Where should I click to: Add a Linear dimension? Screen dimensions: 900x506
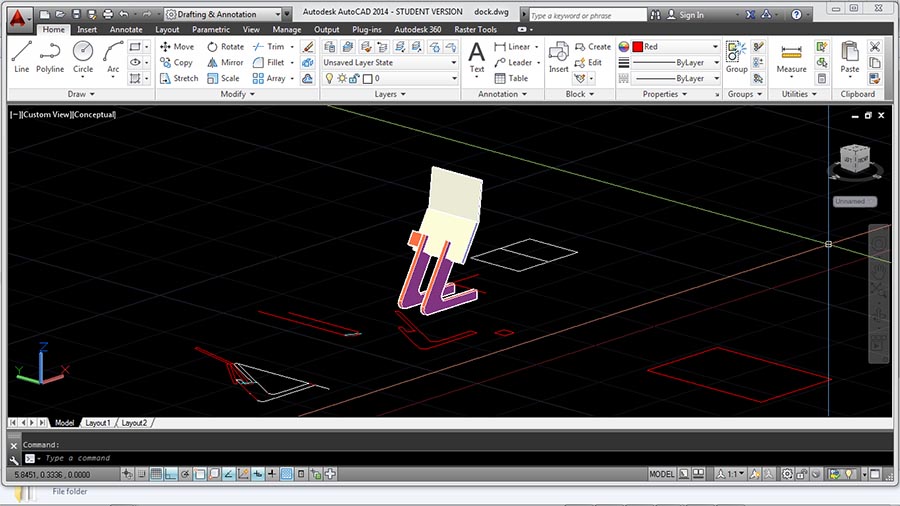tap(513, 46)
